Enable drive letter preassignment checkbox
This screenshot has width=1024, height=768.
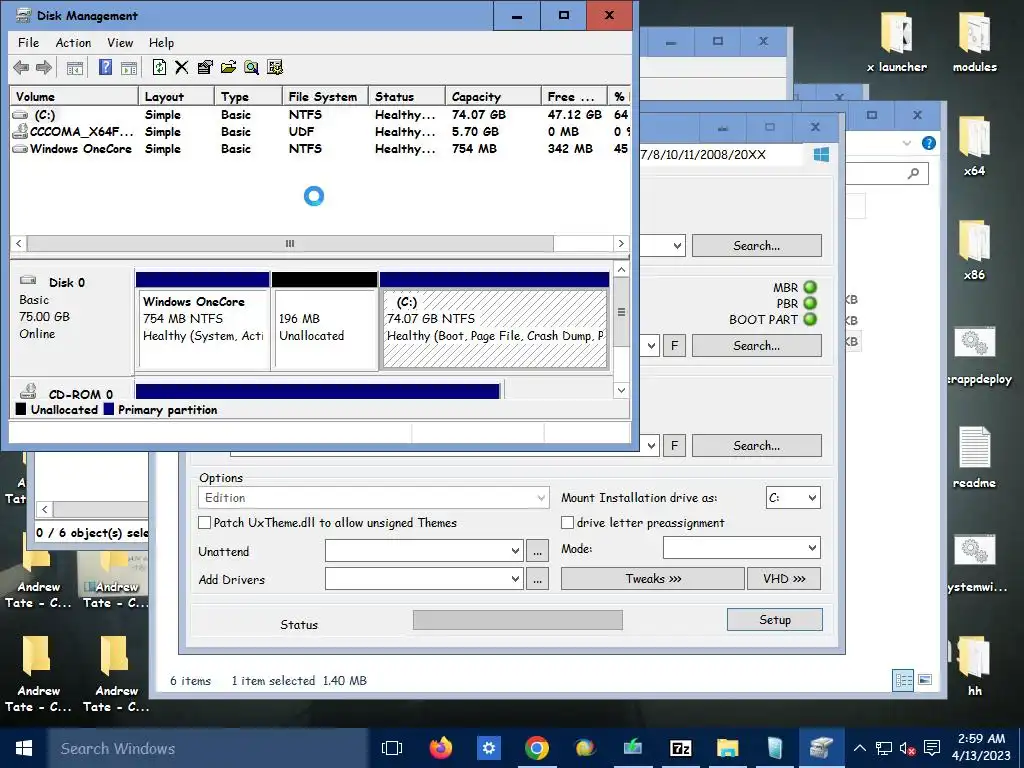click(x=568, y=523)
